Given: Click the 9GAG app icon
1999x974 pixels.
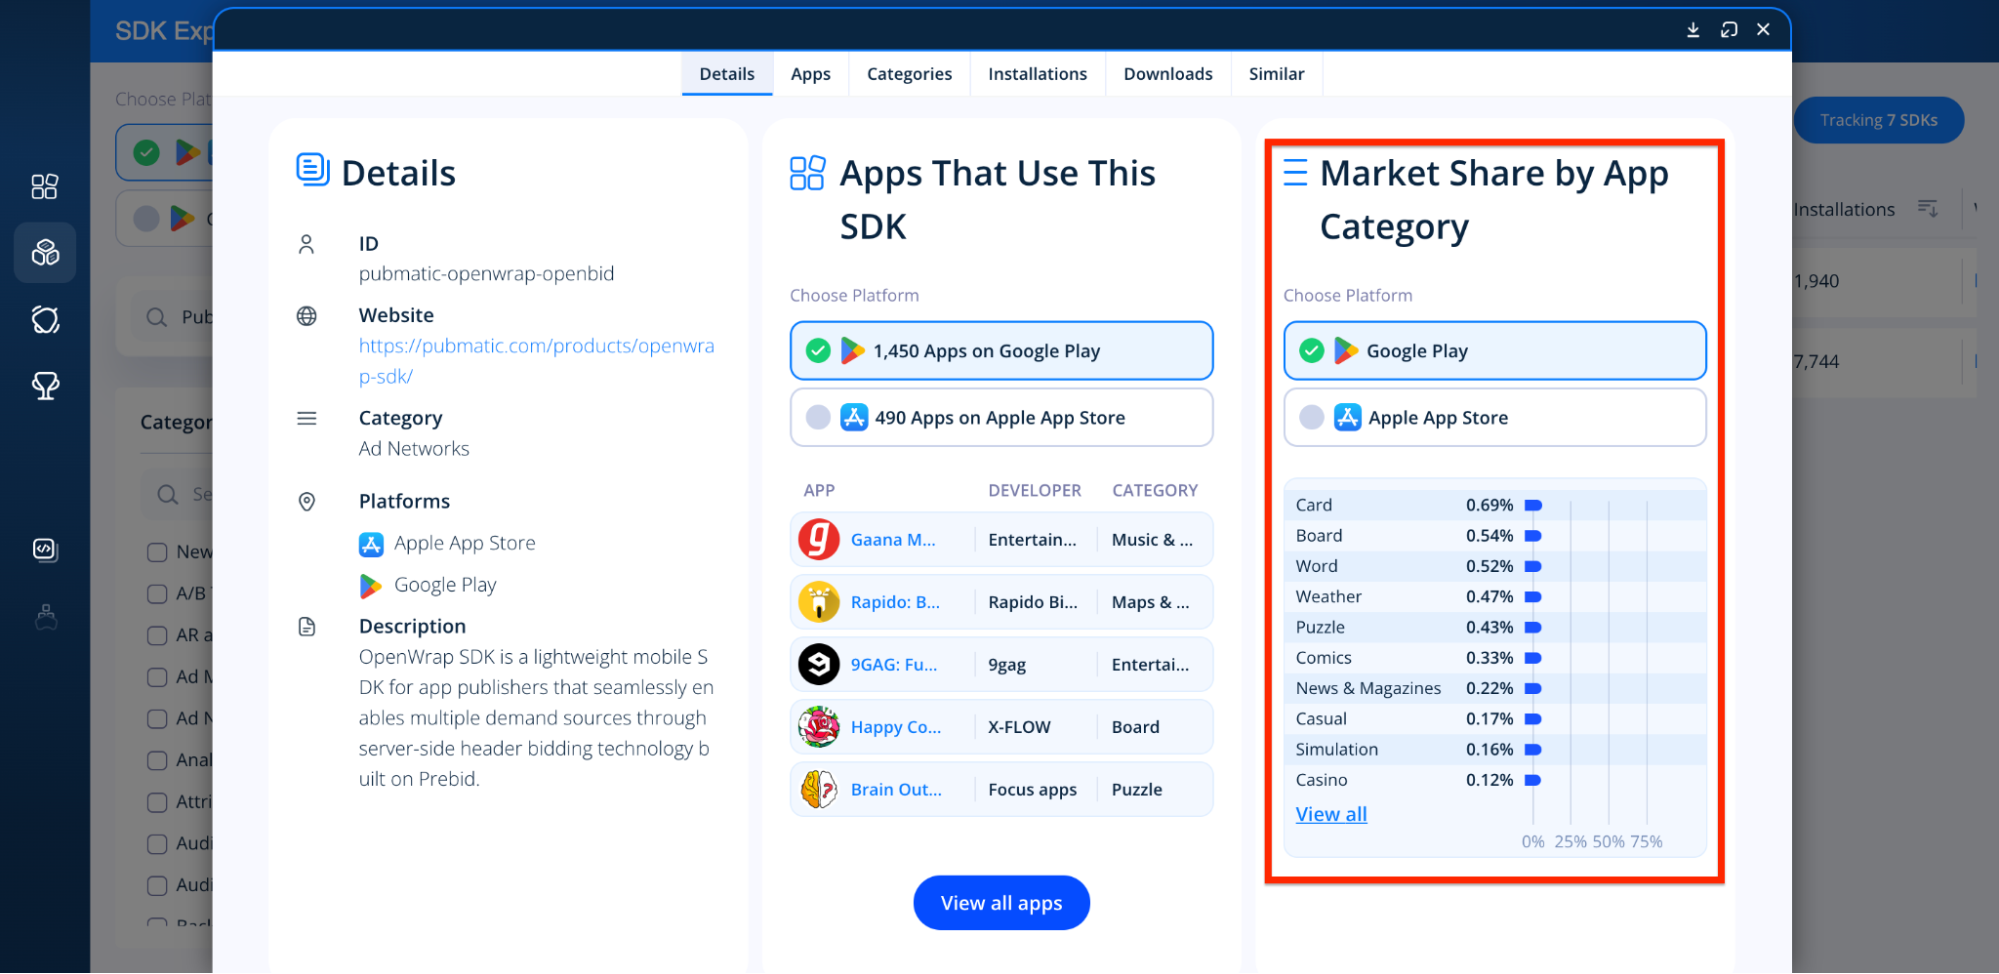Looking at the screenshot, I should 818,664.
